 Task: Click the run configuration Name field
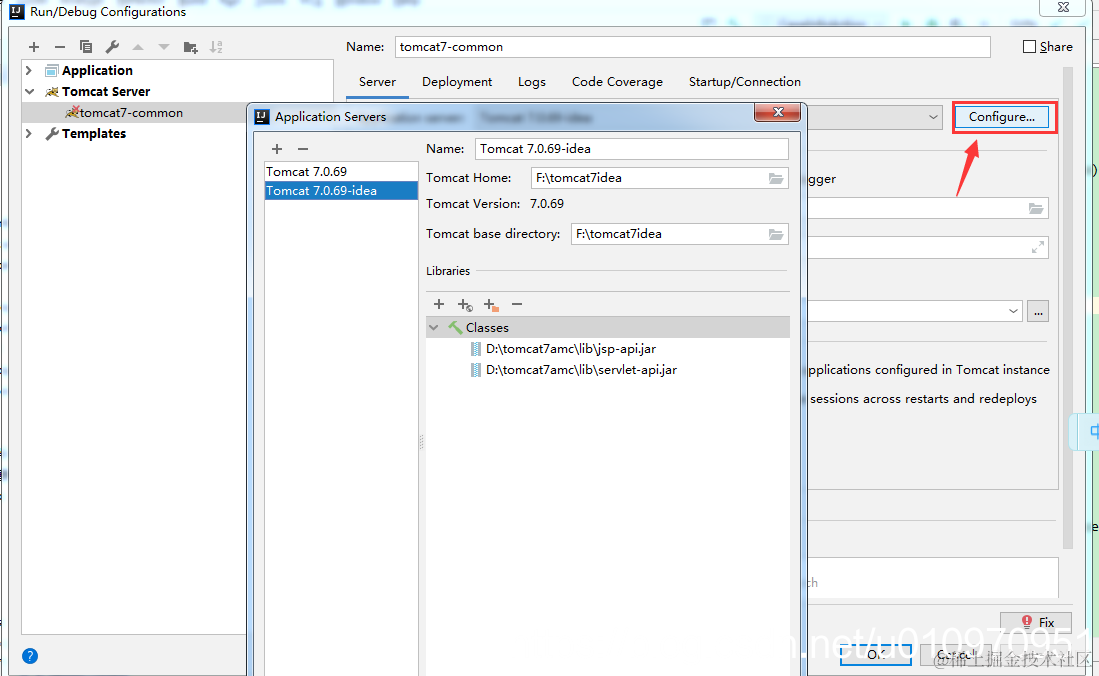tap(692, 47)
